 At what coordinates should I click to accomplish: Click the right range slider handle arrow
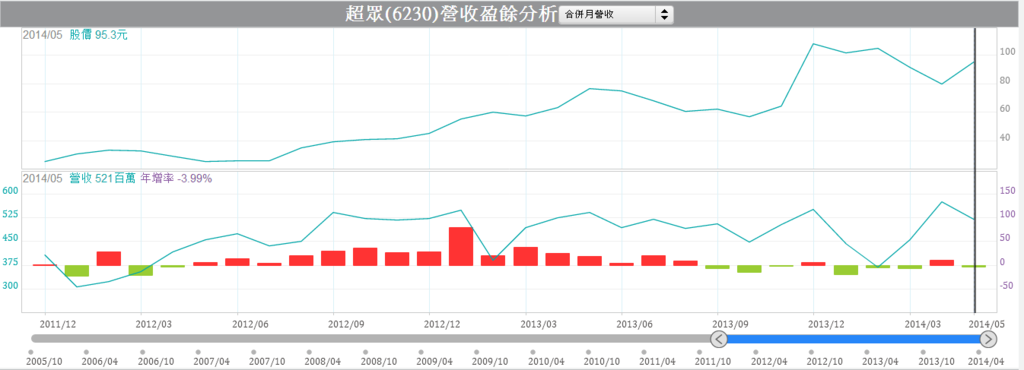coord(989,339)
